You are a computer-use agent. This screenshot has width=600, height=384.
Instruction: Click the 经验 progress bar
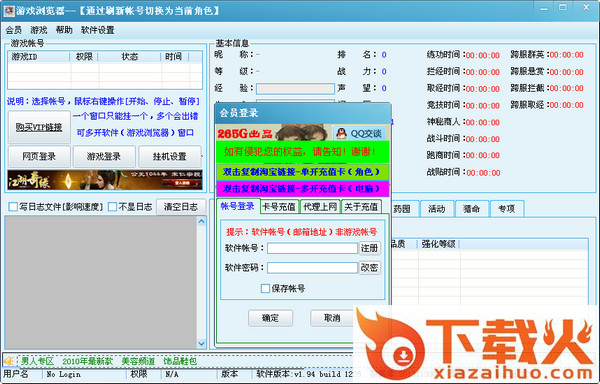point(295,89)
